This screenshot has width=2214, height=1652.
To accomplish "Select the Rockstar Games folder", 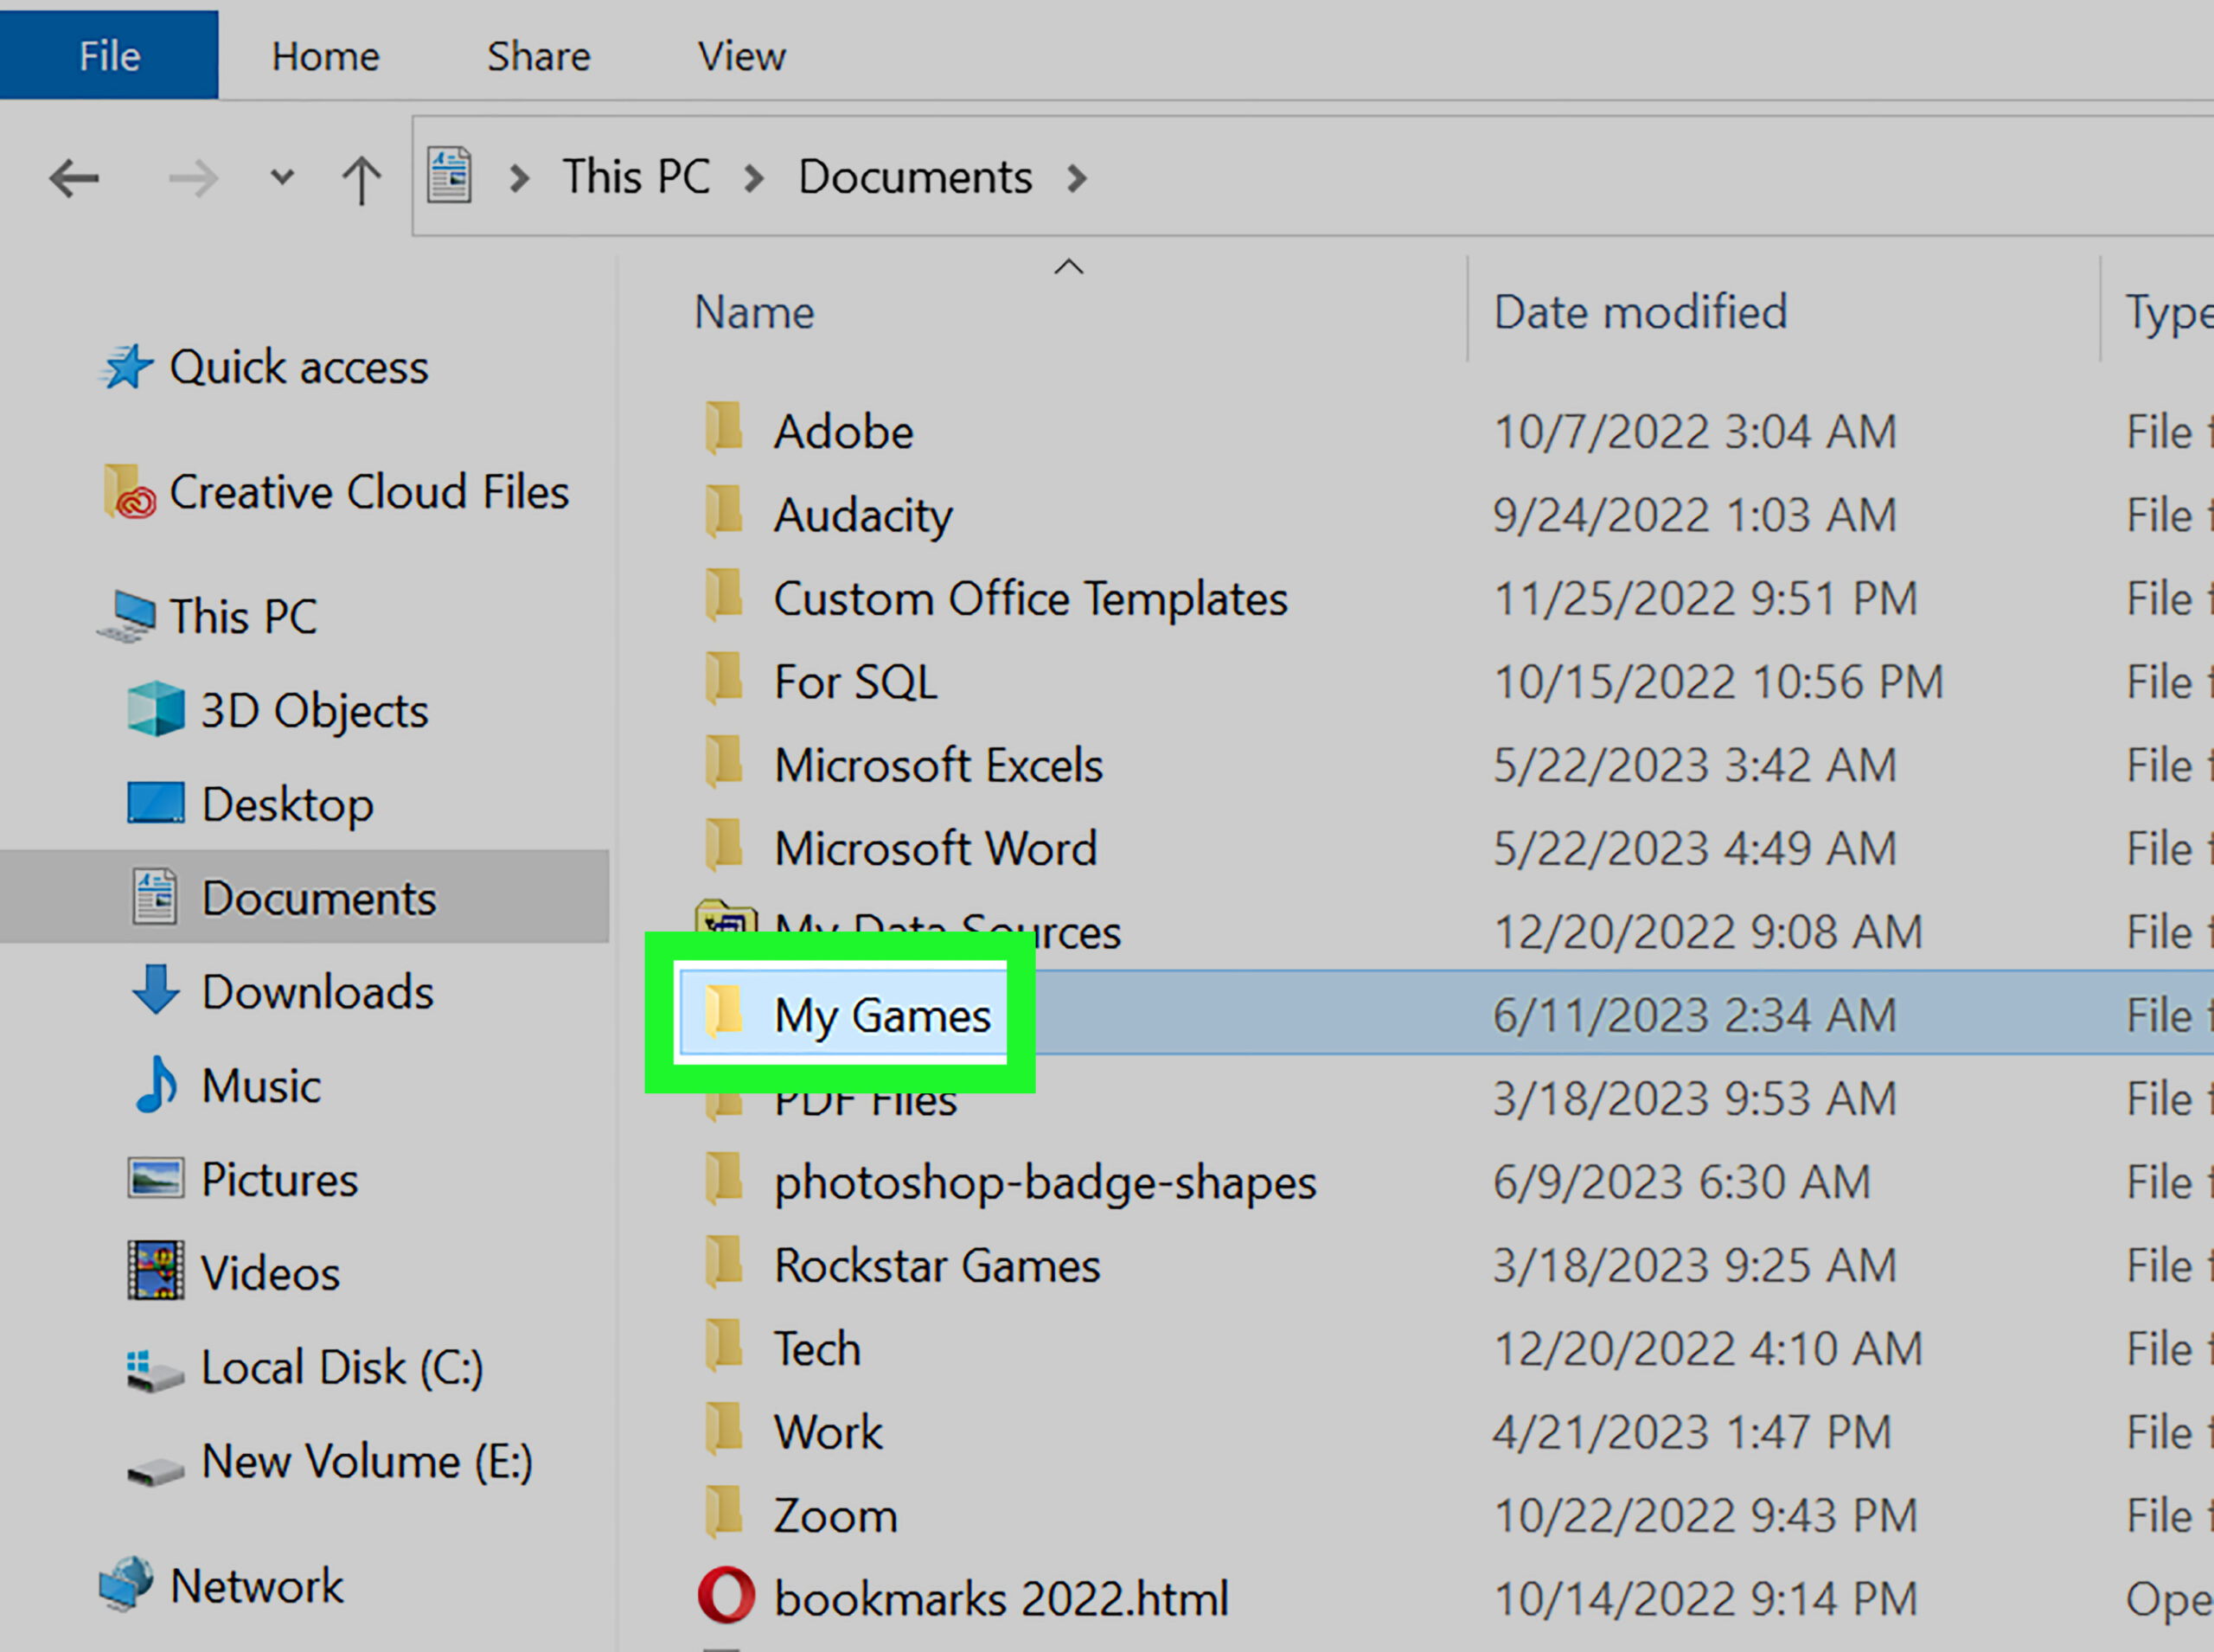I will click(936, 1265).
